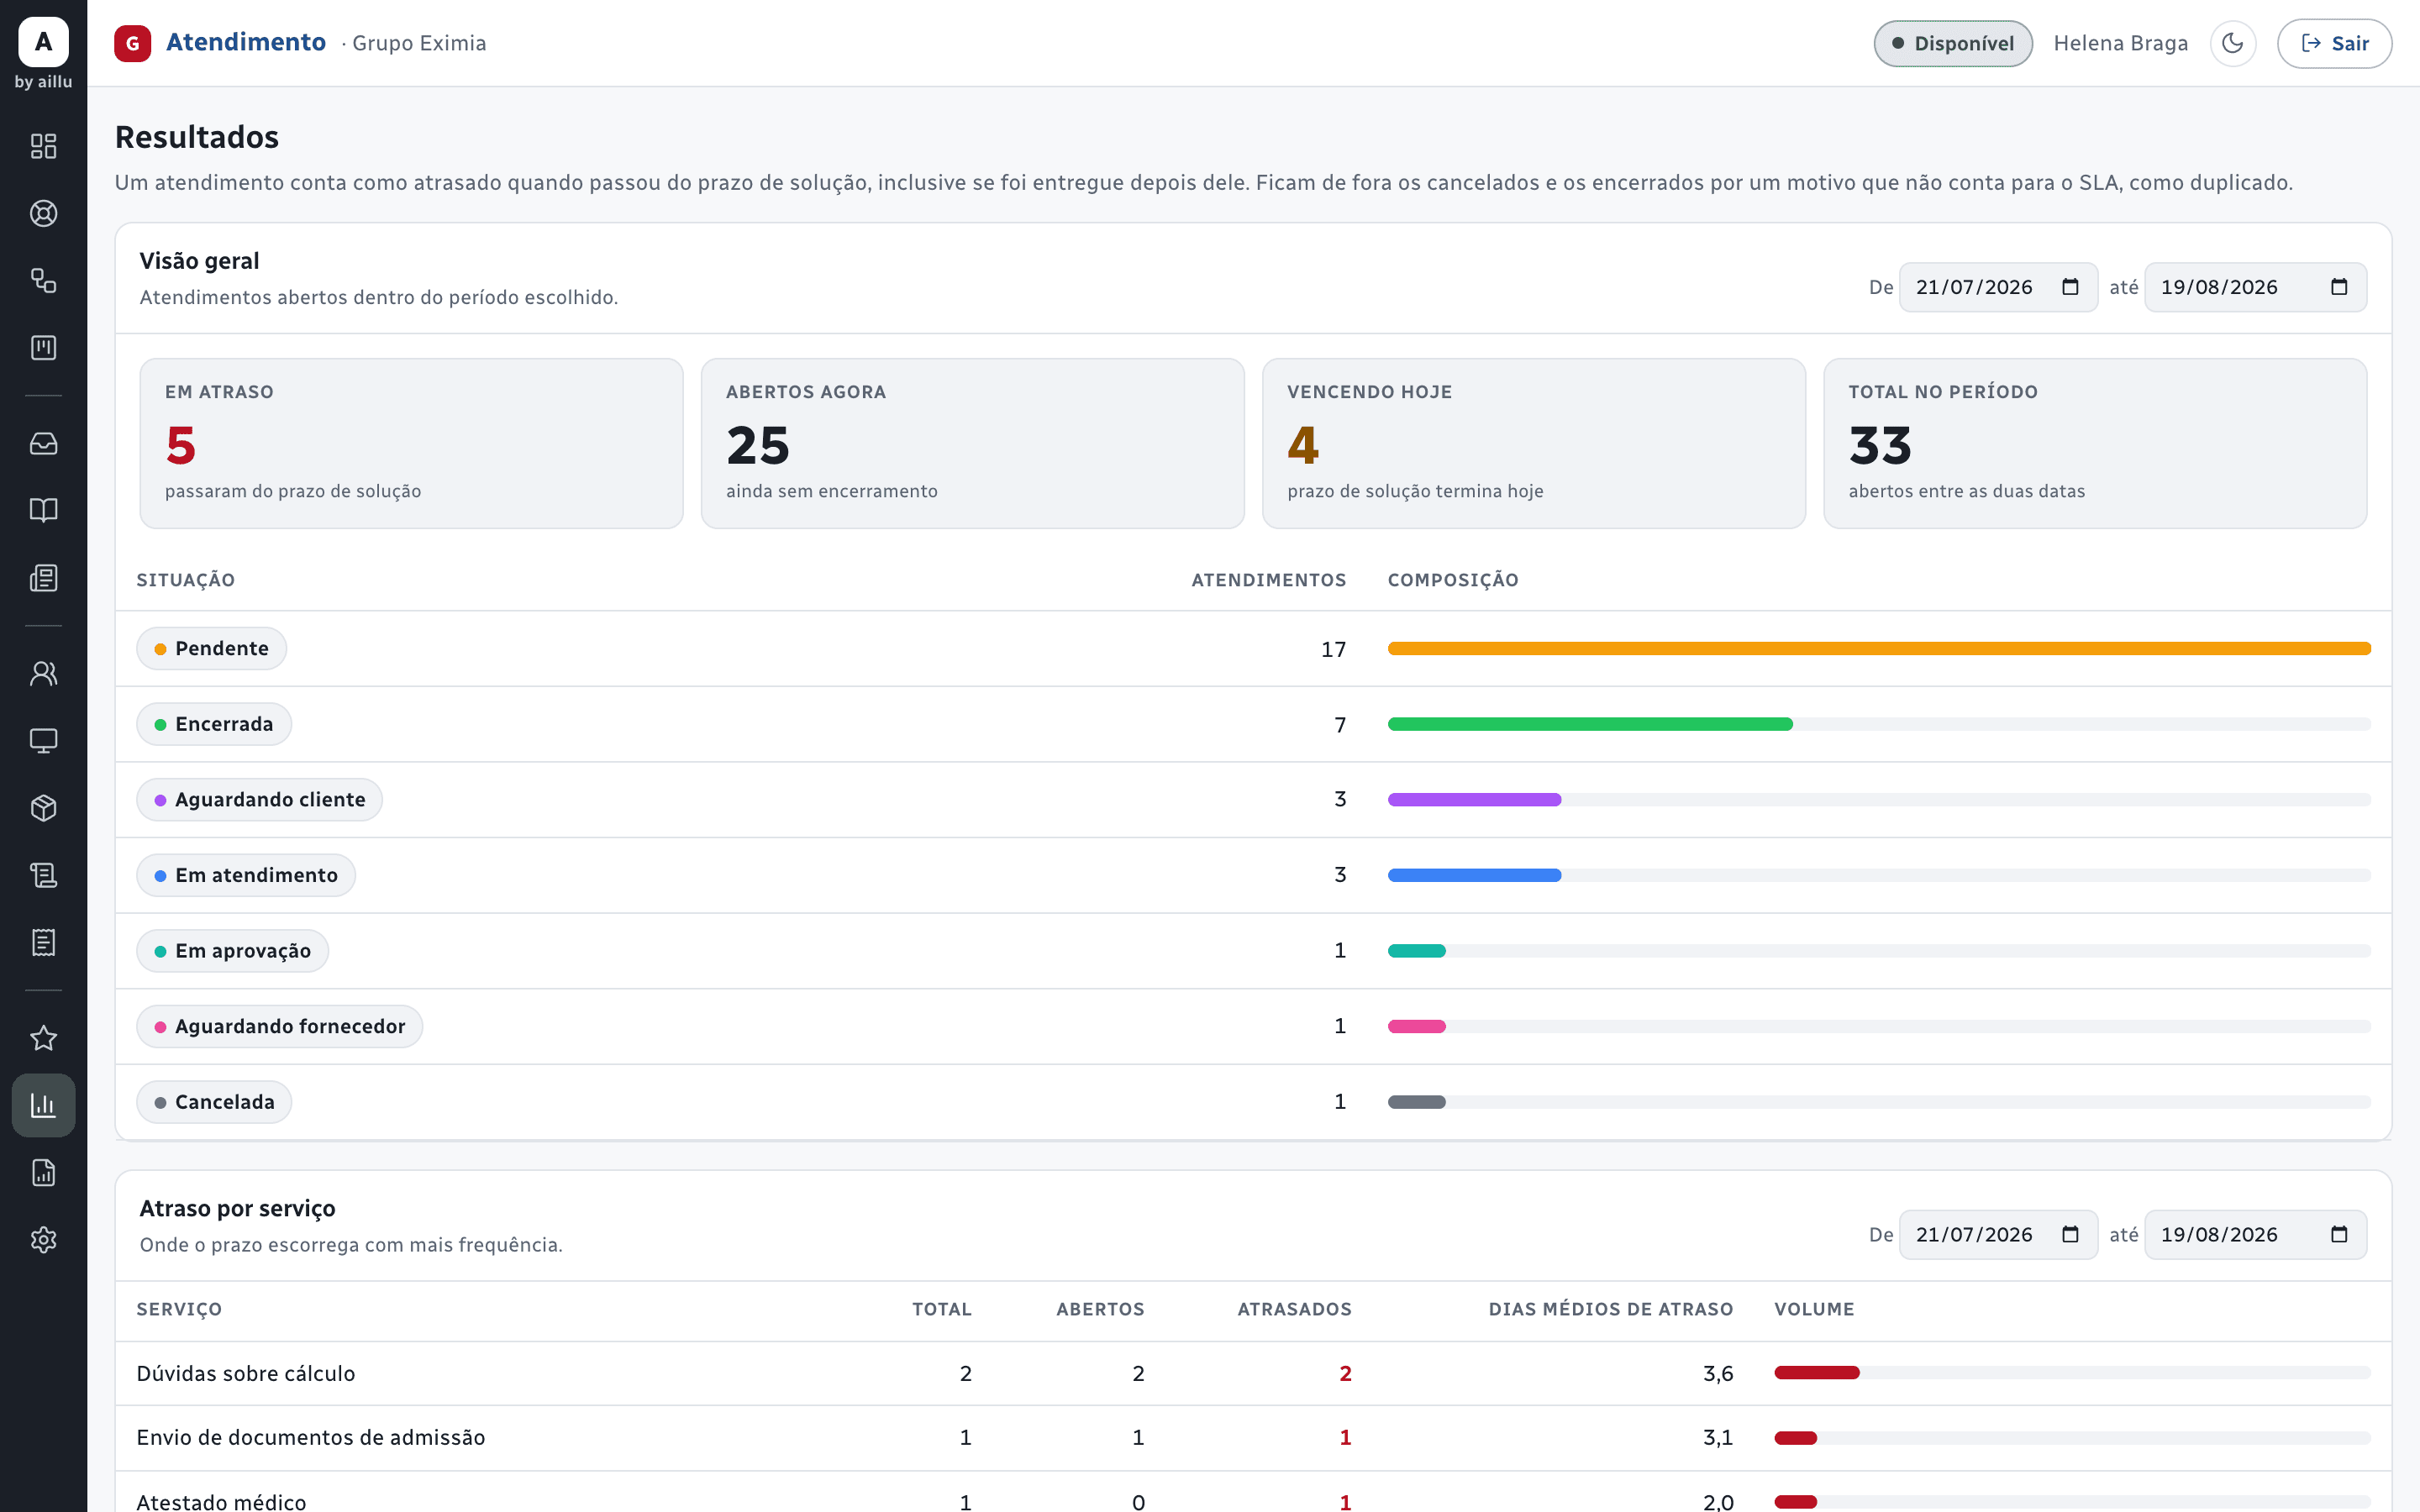Click the Encerrada status badge
This screenshot has height=1512, width=2420.
214,724
